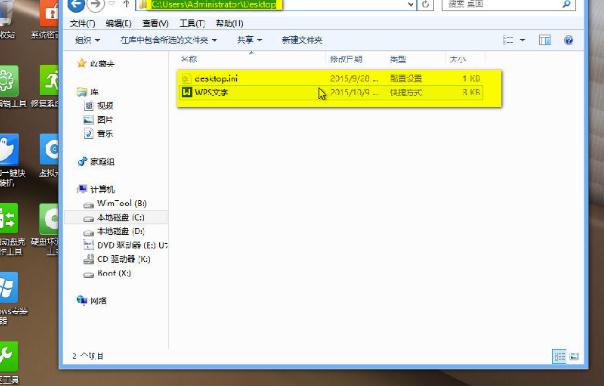Screen dimensions: 604x386
Task: Click the green gear desktop icon
Action: [x=8, y=81]
